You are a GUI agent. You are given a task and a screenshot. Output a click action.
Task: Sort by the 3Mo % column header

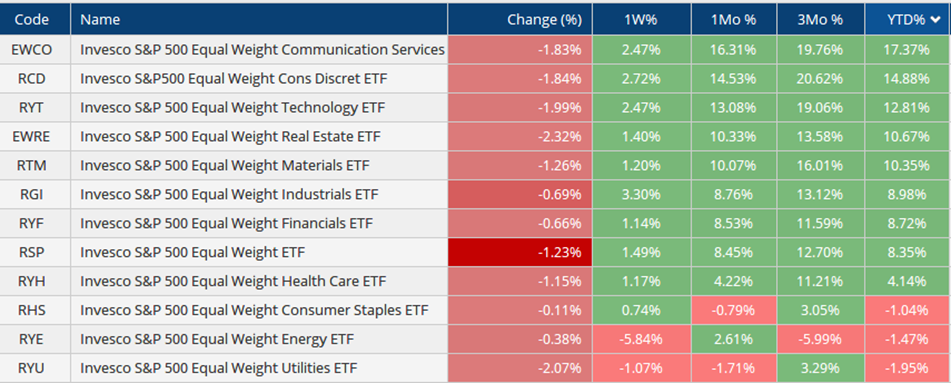(821, 19)
